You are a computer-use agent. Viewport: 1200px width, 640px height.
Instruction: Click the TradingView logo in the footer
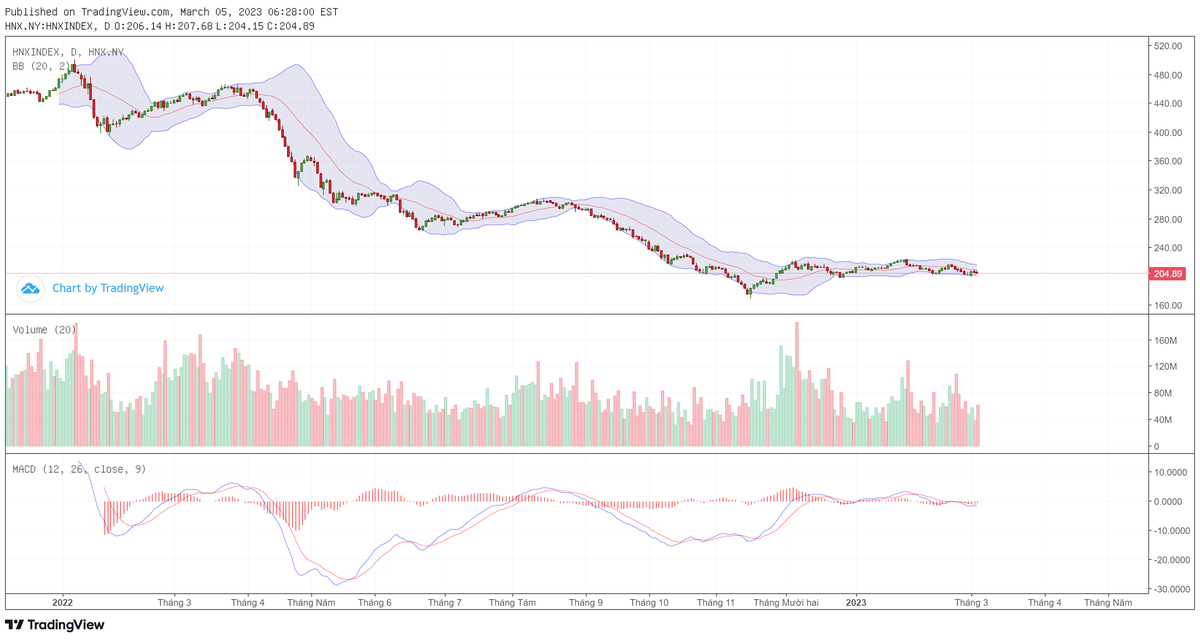point(55,625)
